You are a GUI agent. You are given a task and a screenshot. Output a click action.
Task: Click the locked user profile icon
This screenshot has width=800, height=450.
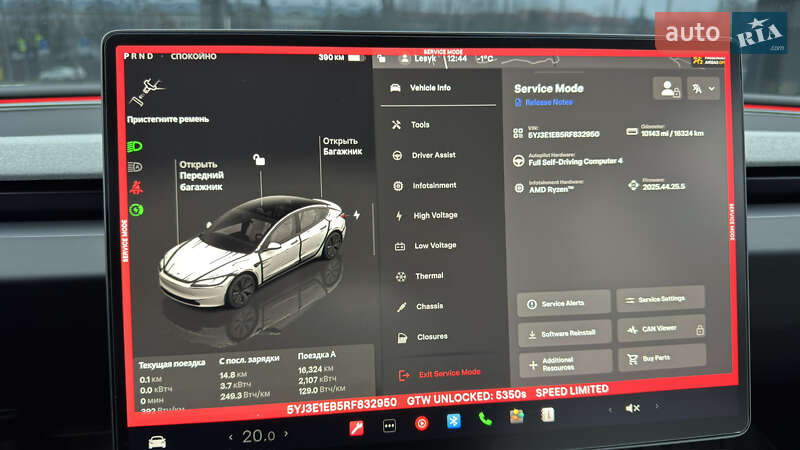(667, 88)
